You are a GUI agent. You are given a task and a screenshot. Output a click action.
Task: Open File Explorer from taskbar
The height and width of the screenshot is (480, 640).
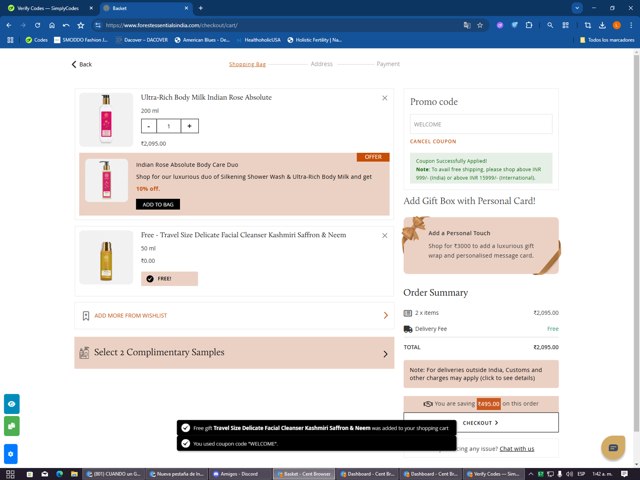(x=74, y=474)
